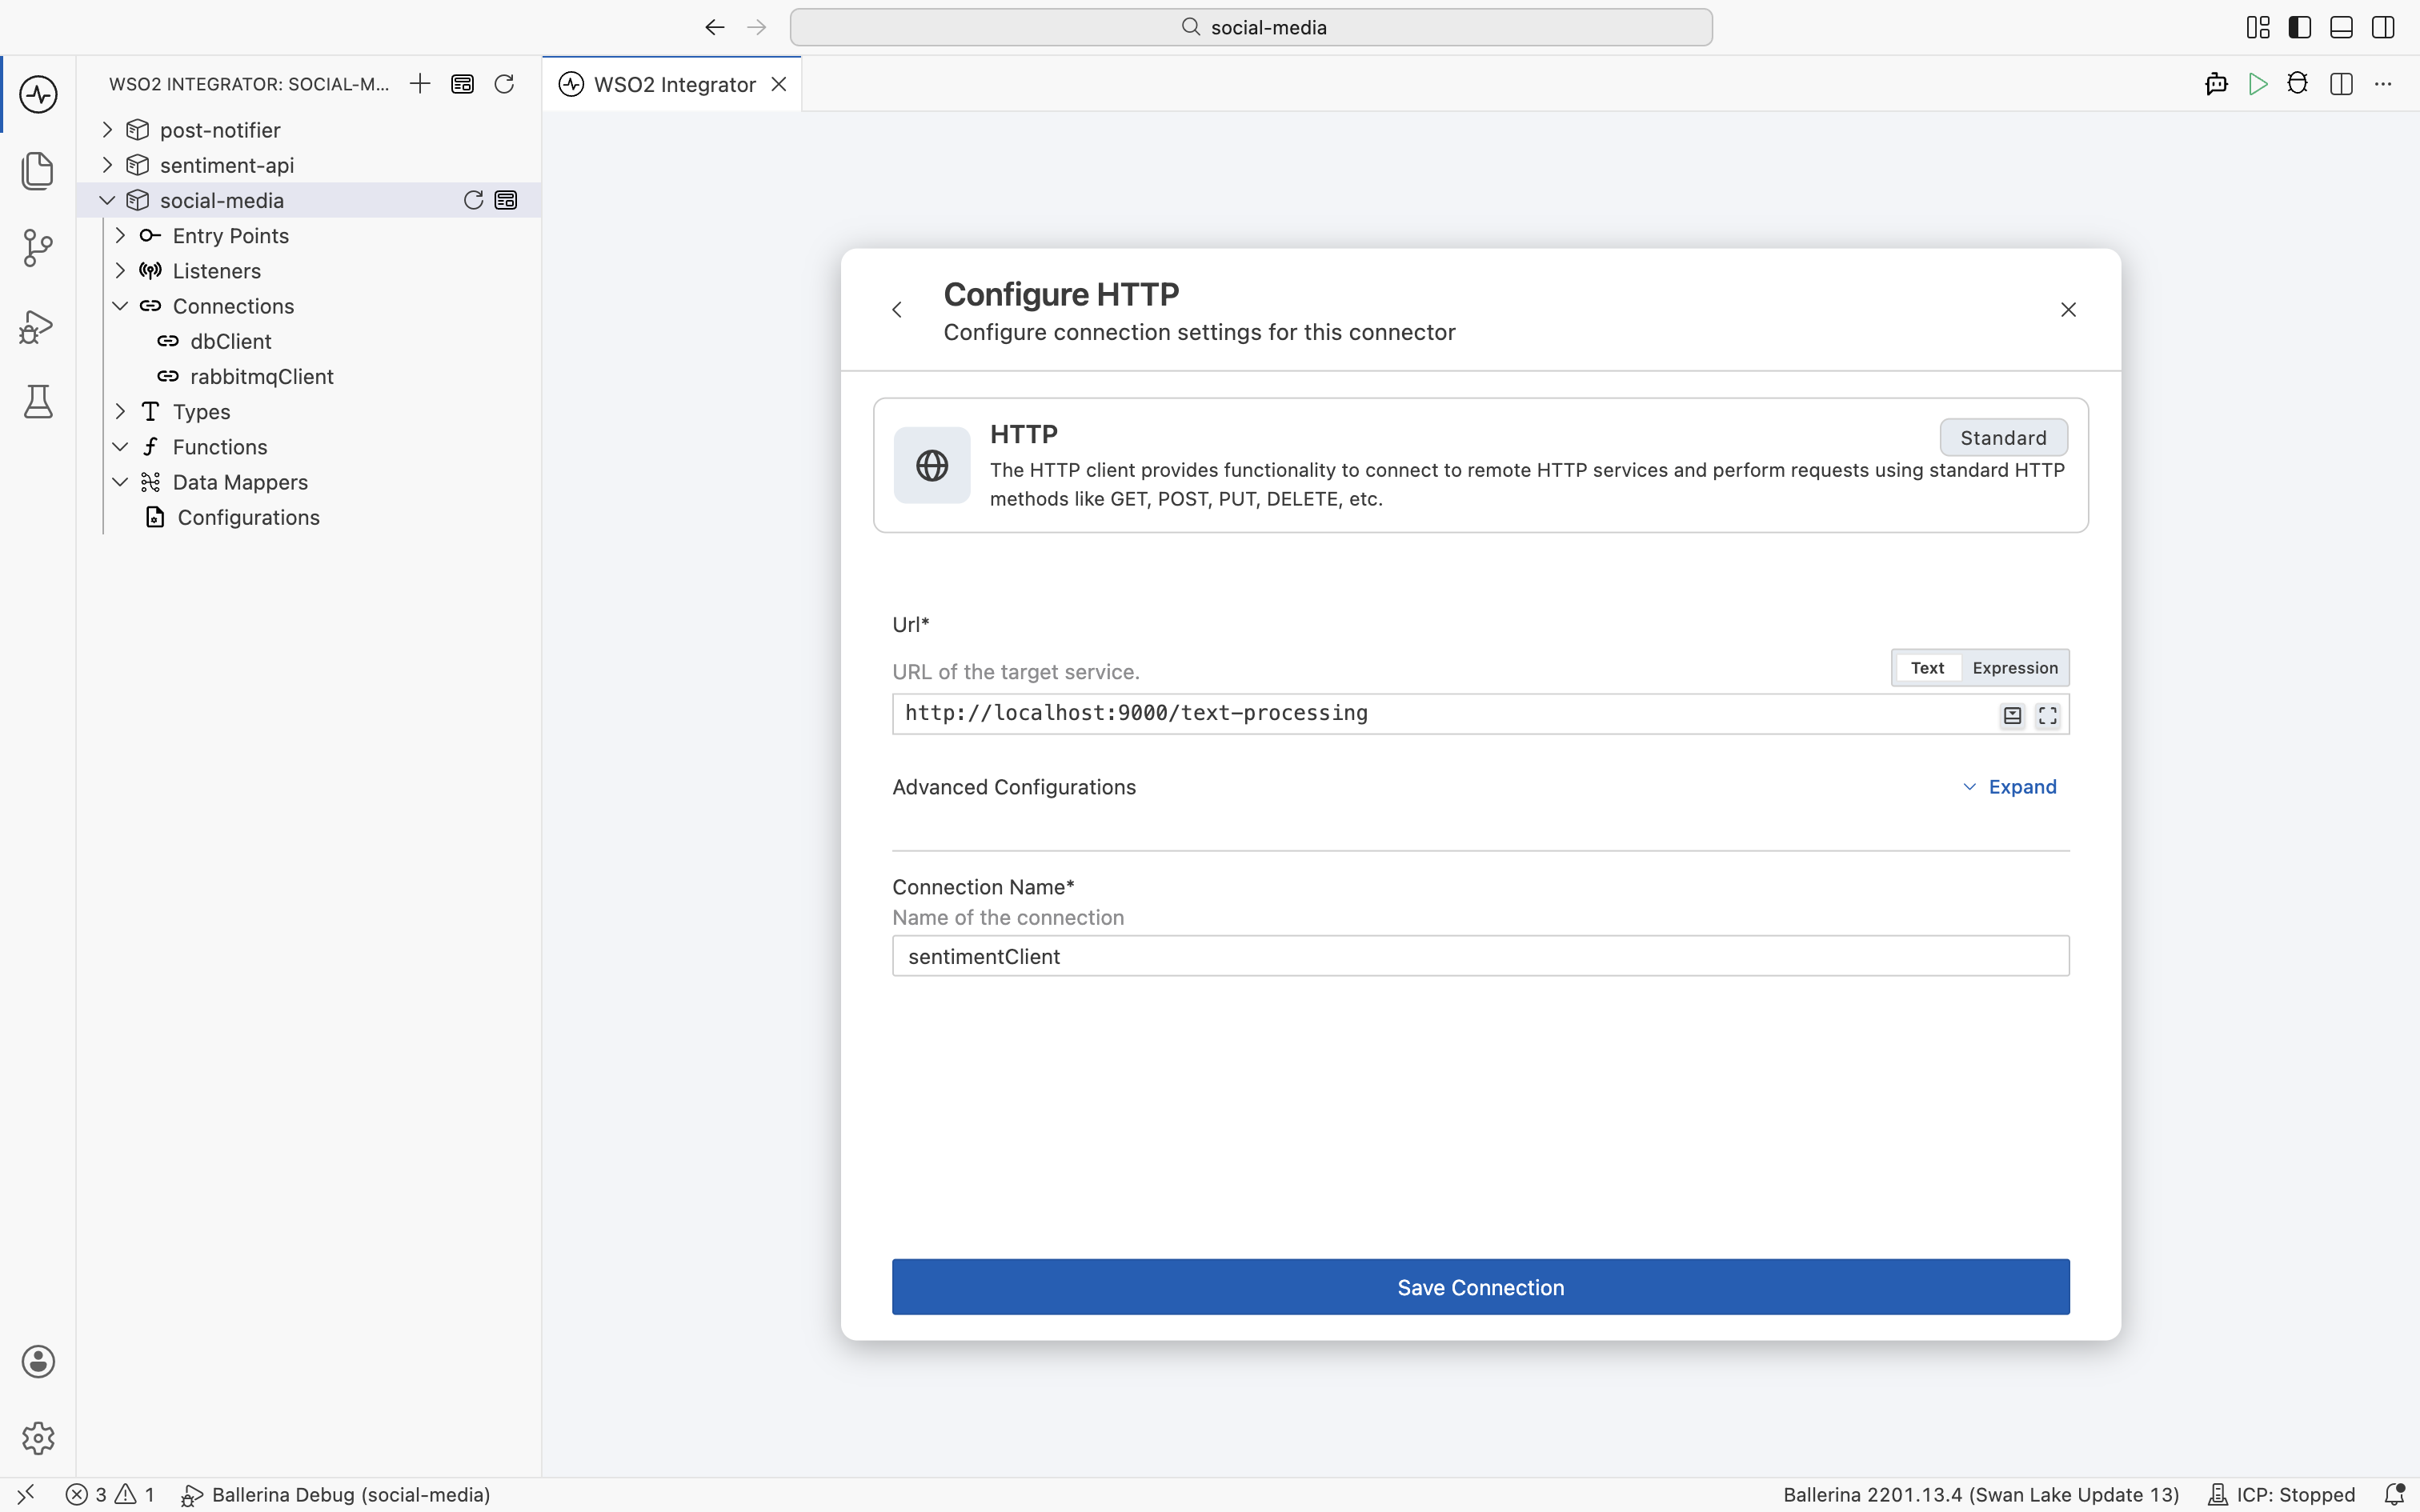Viewport: 2420px width, 1512px height.
Task: Open the WSO2 Integrator activity bar icon
Action: (38, 95)
